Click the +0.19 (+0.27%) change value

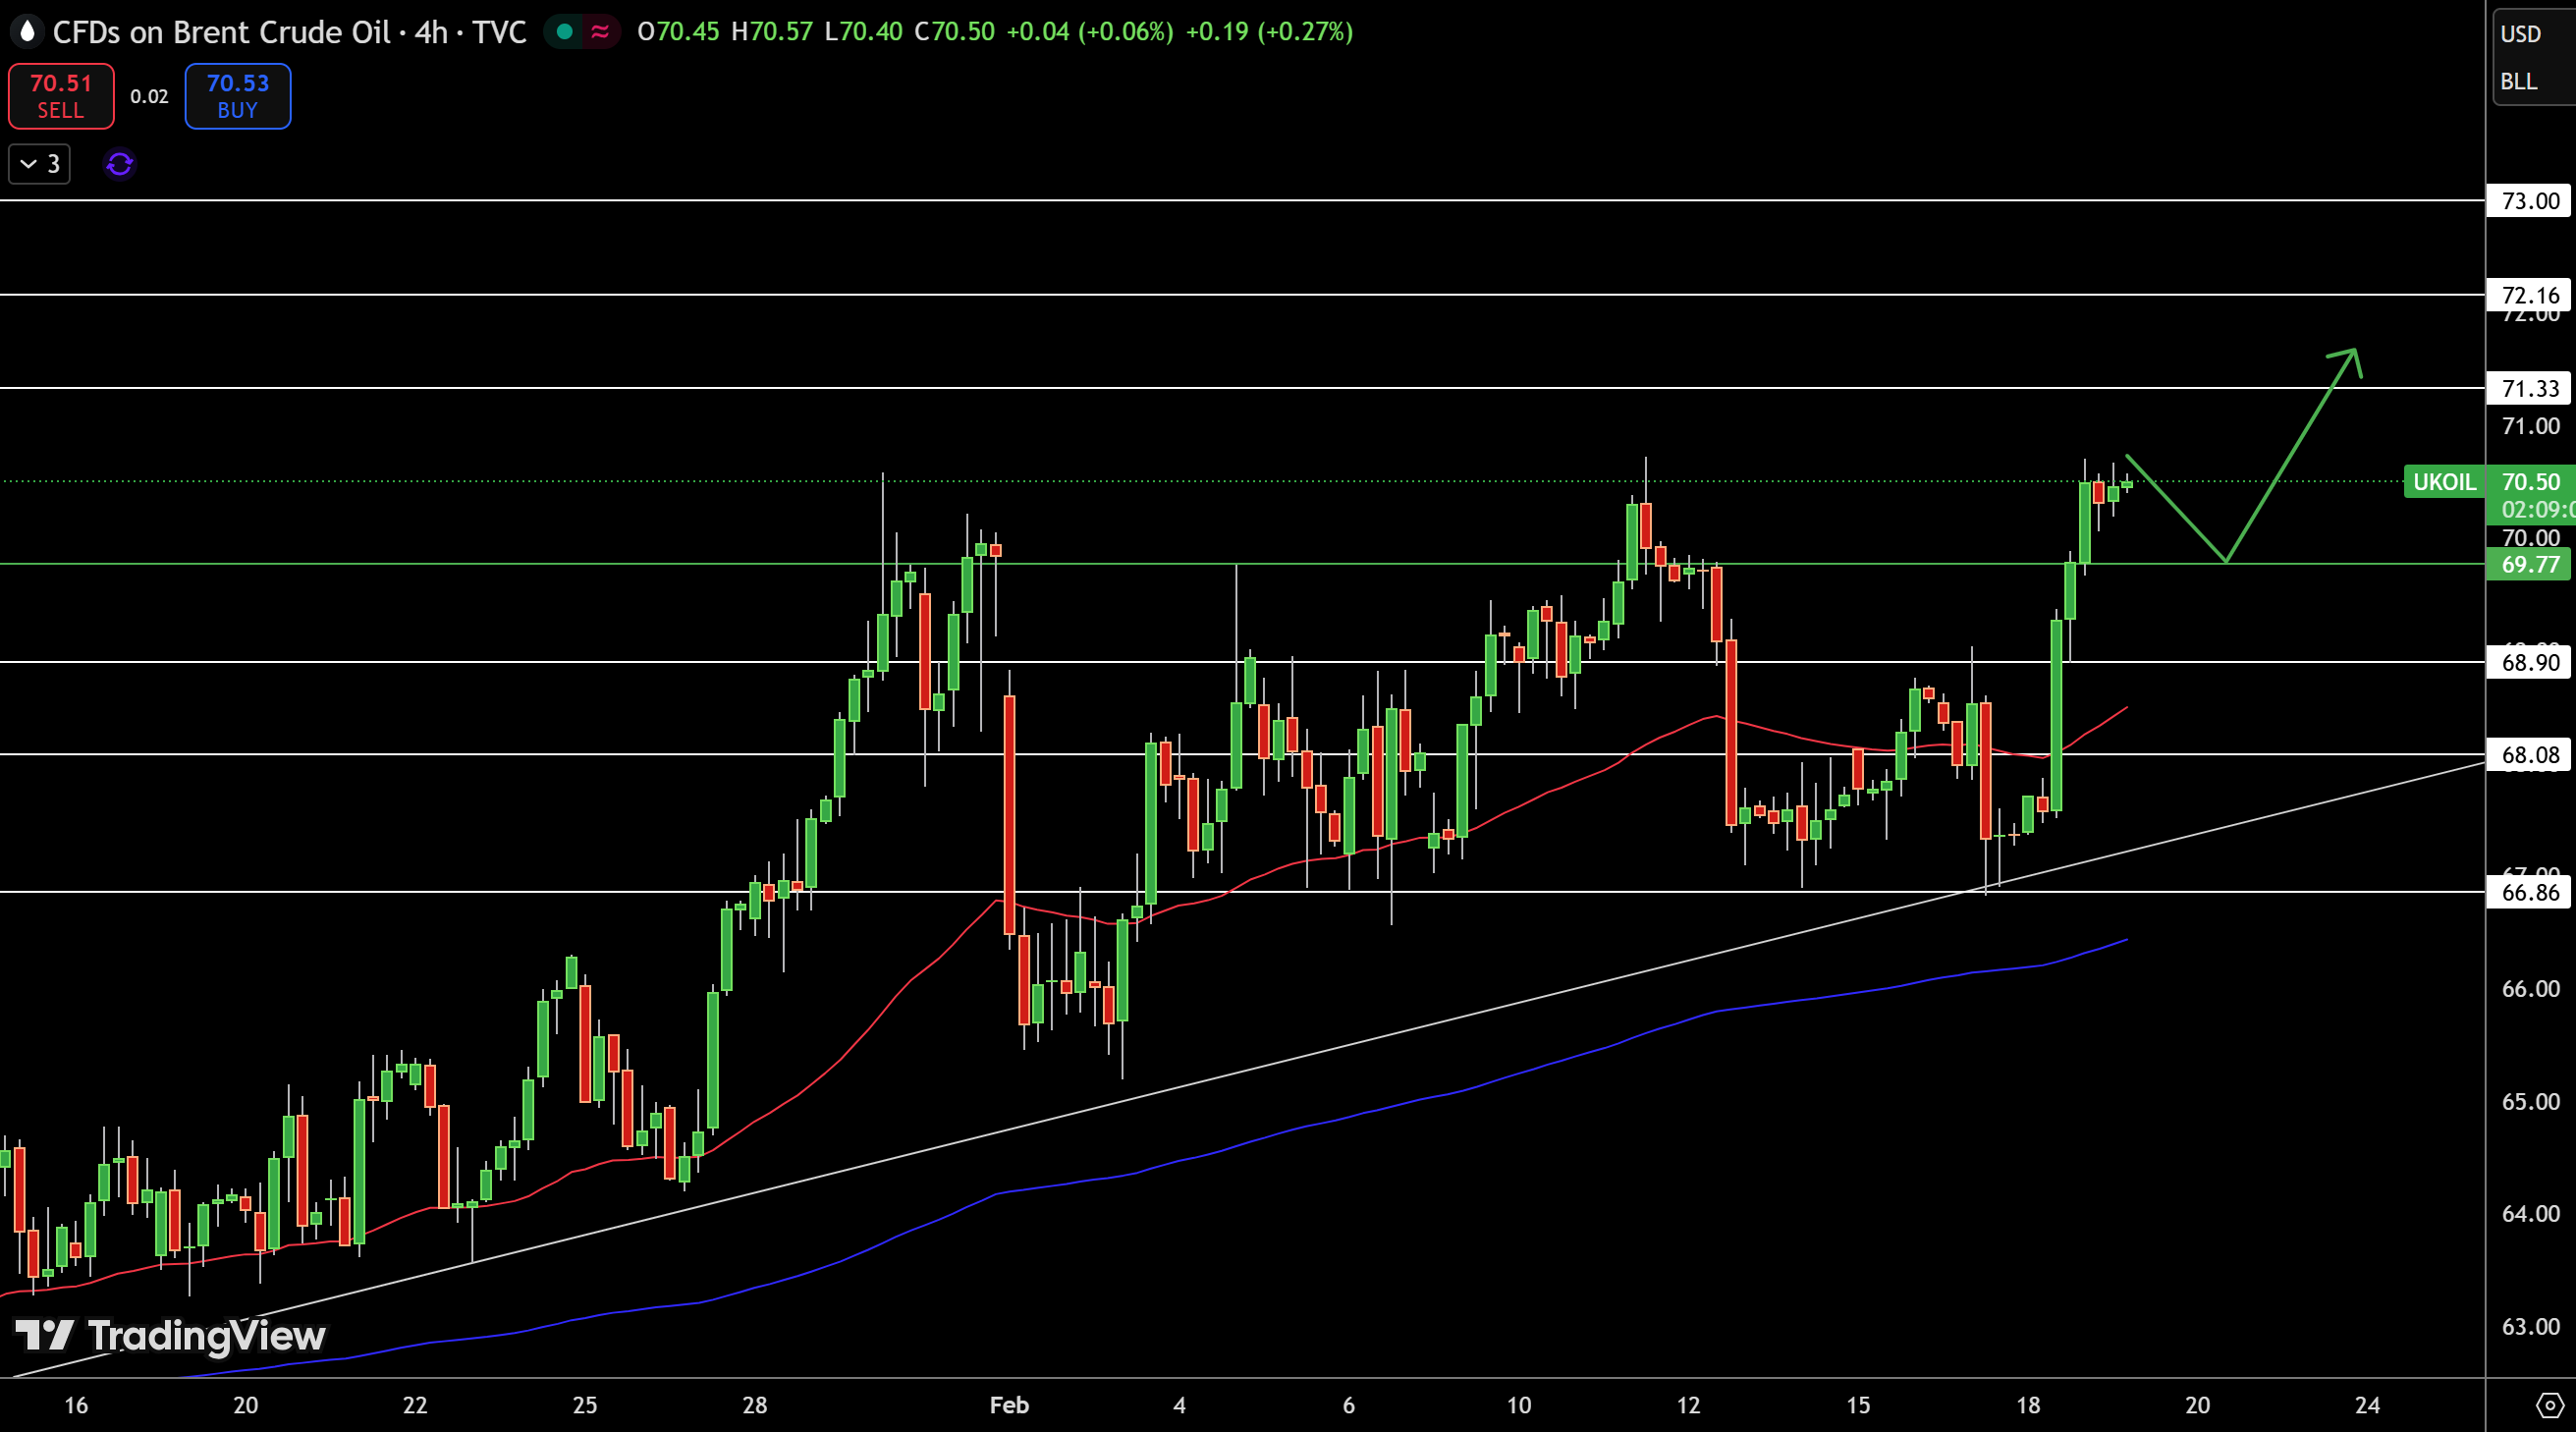[x=1269, y=32]
